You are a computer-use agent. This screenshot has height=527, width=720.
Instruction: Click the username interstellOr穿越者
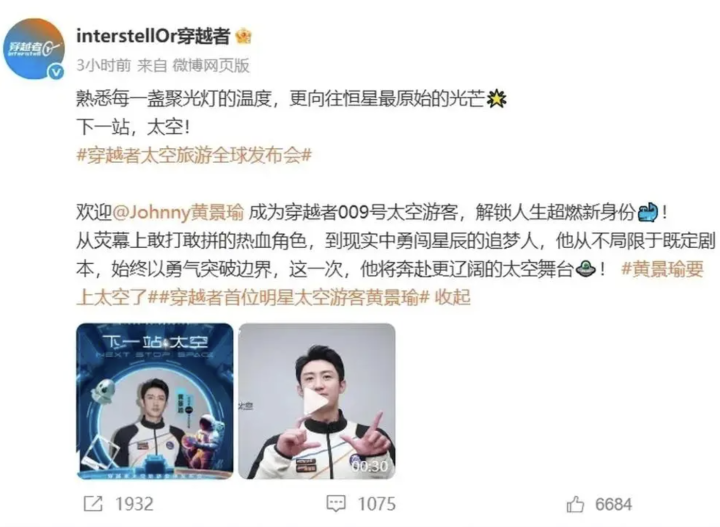(153, 36)
